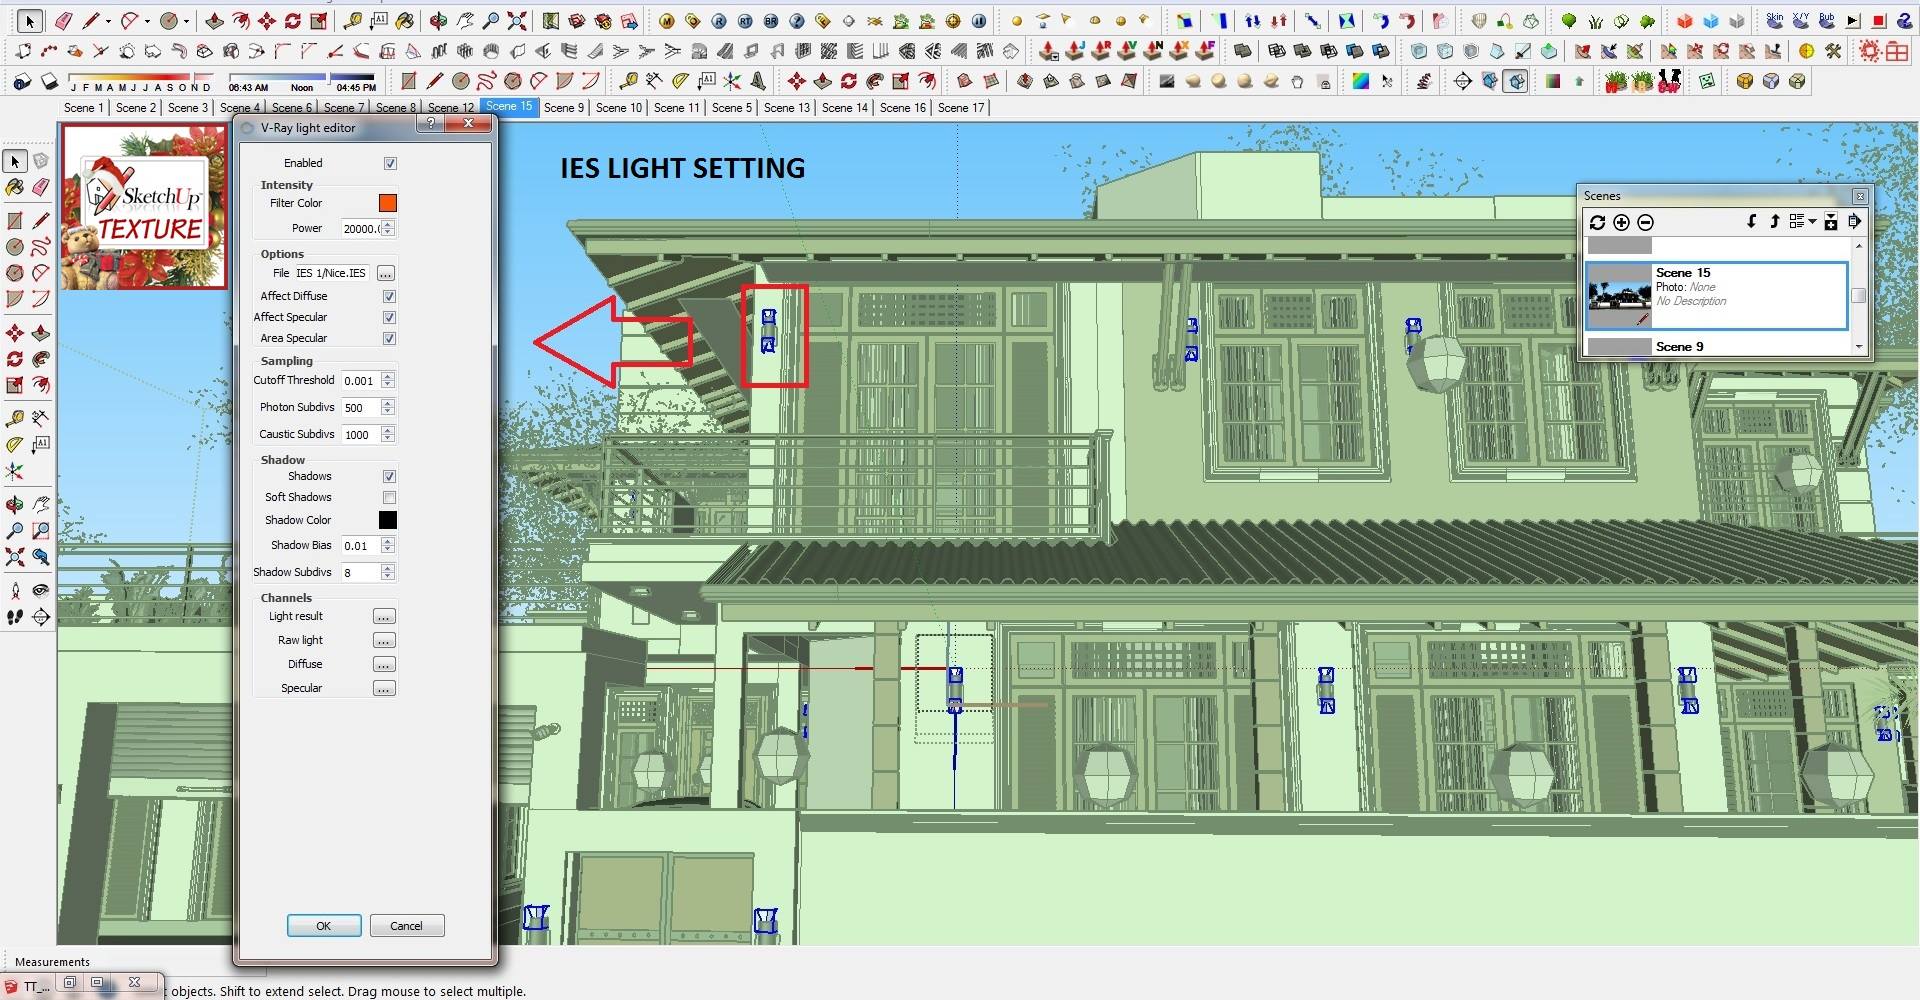Select the Pan hand tool in top toolbar
The width and height of the screenshot is (1920, 1000).
[465, 20]
